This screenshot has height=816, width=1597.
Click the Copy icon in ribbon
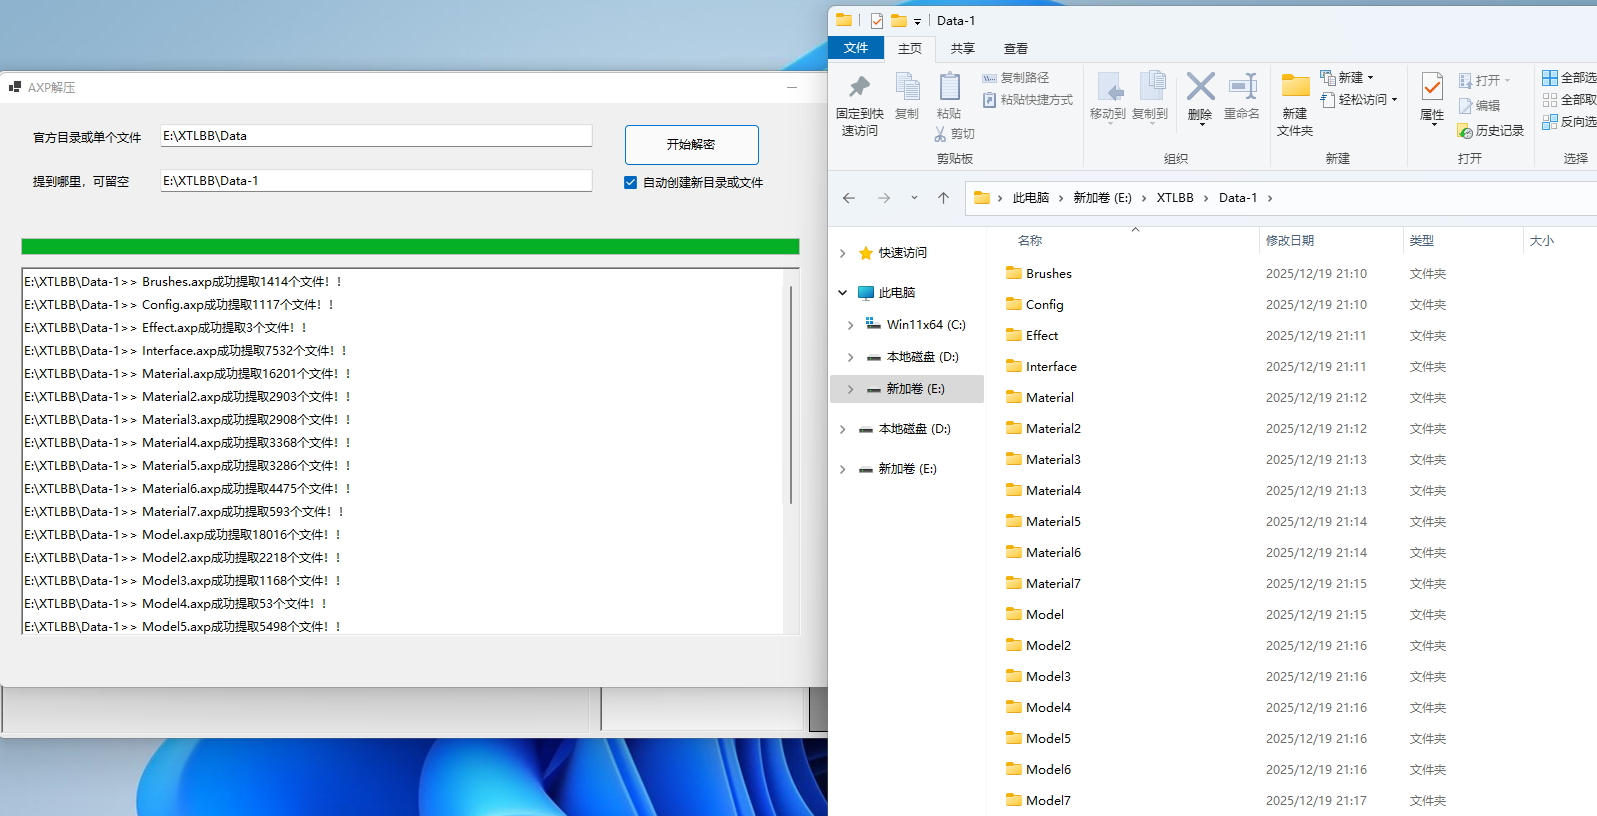tap(907, 88)
